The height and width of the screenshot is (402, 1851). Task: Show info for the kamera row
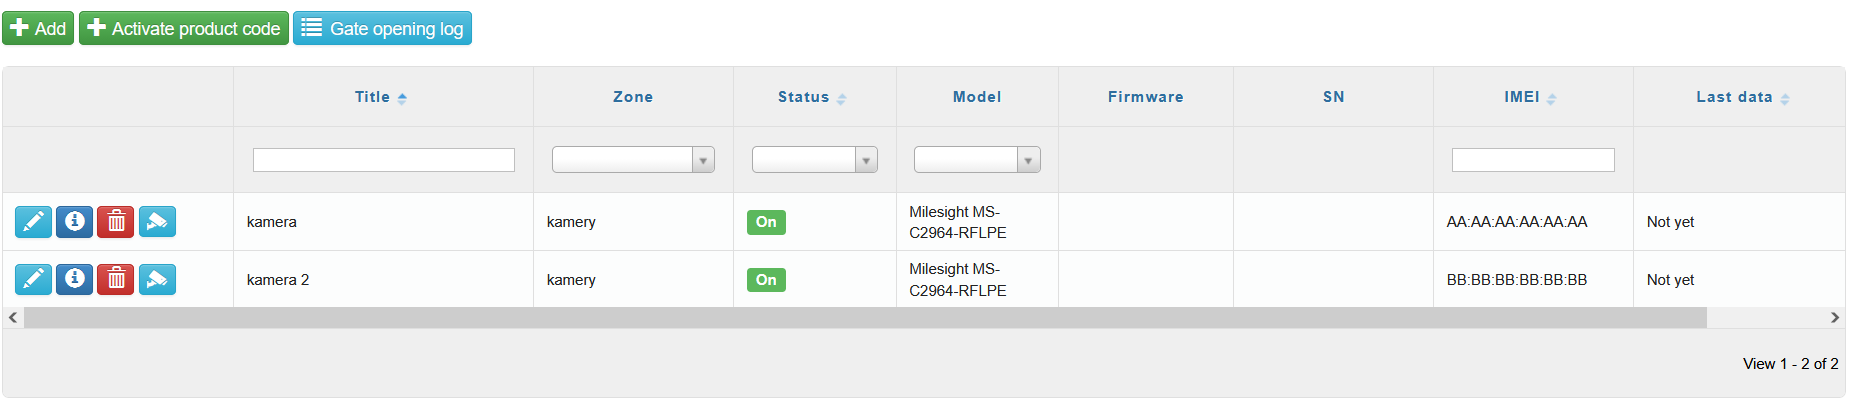(x=74, y=221)
